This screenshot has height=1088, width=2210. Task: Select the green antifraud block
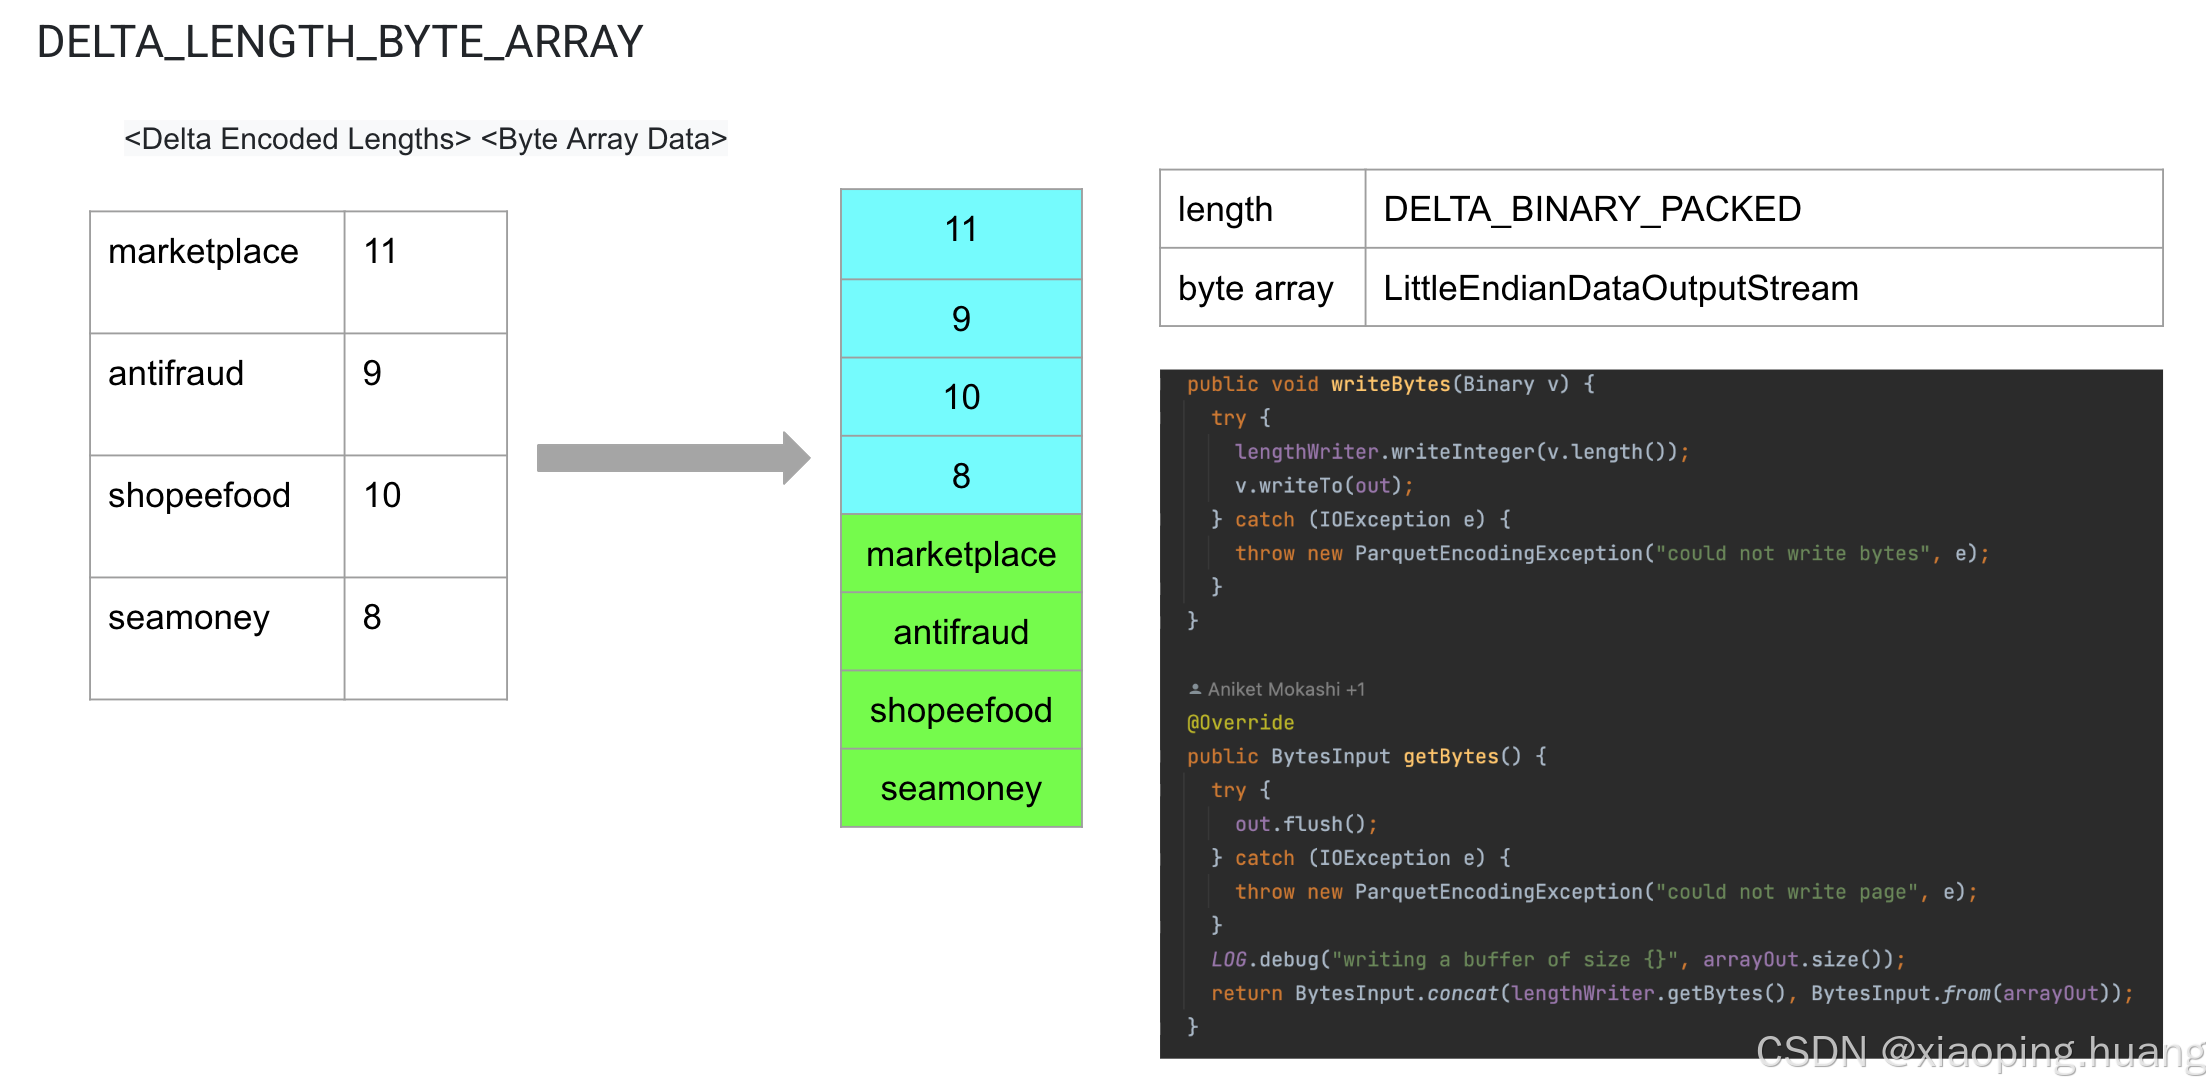pos(960,632)
